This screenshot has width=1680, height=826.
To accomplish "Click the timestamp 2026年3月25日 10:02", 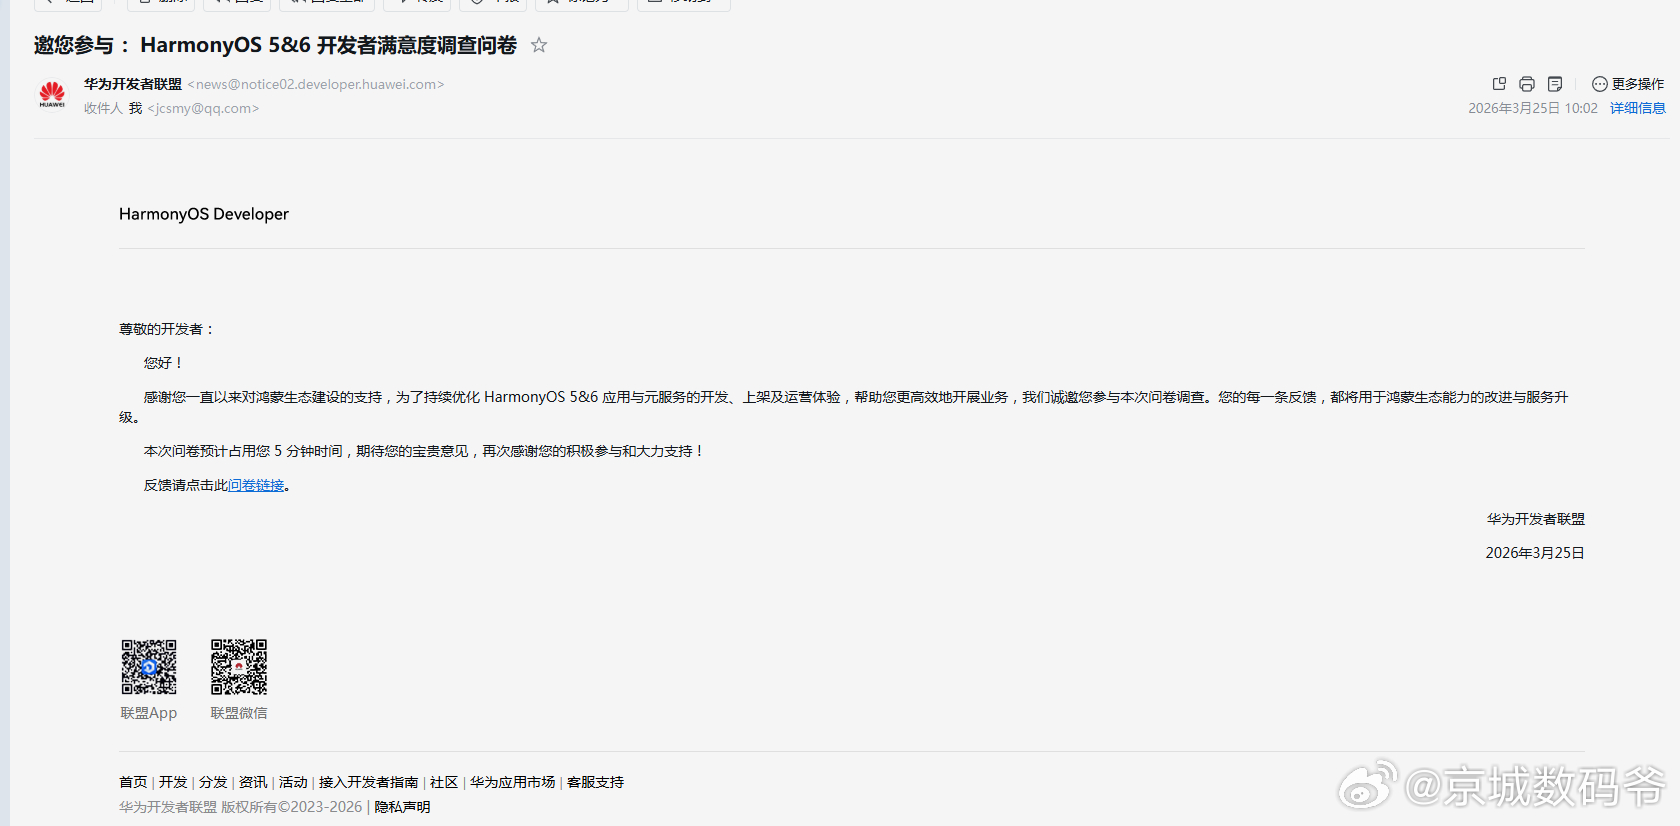I will tap(1533, 108).
